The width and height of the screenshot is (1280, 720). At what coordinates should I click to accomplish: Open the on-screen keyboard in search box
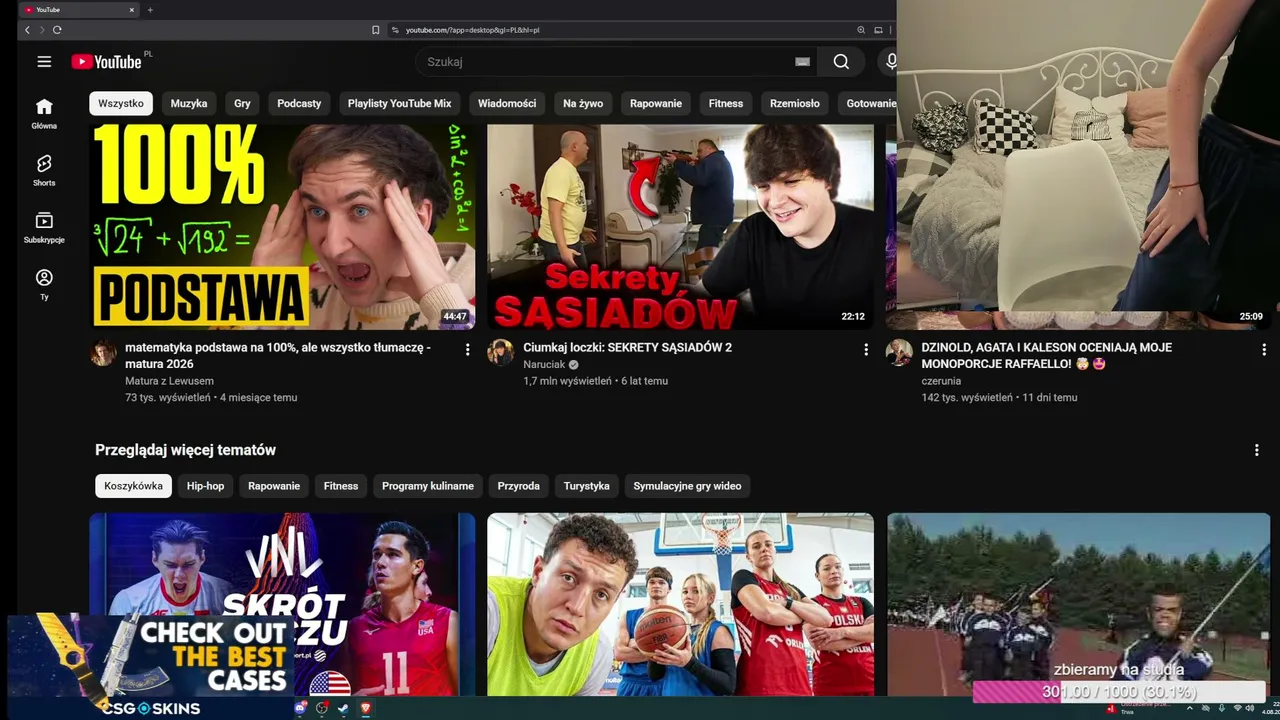coord(802,62)
